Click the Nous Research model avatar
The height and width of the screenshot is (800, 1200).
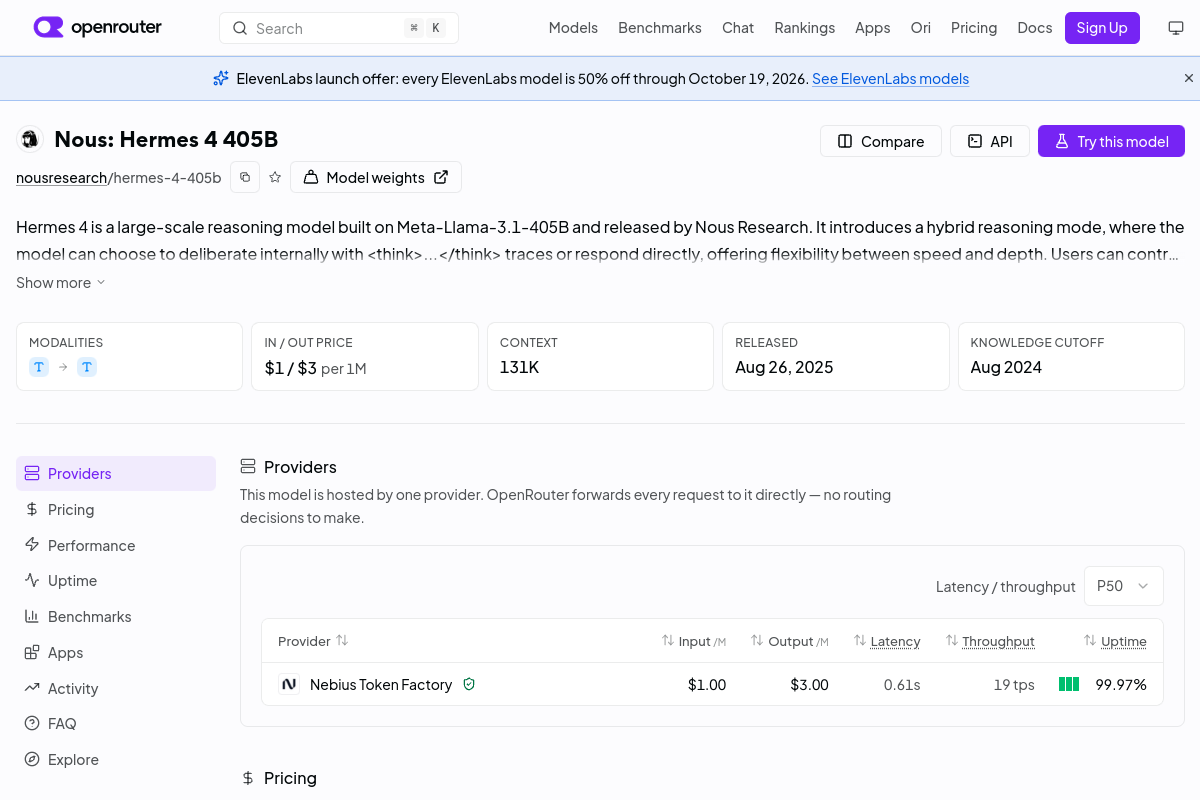(30, 140)
